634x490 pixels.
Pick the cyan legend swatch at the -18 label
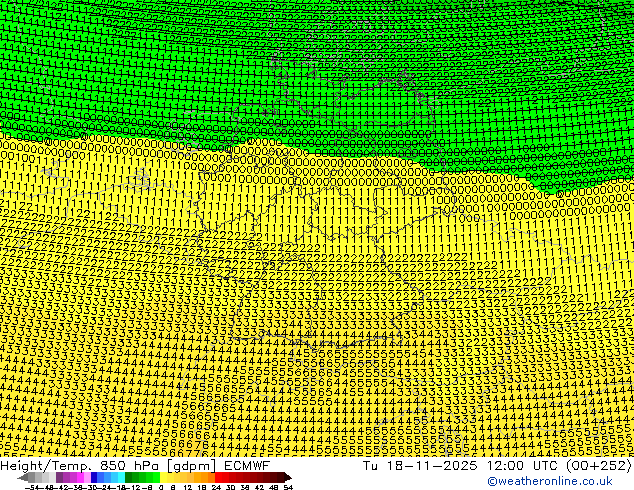pos(122,477)
